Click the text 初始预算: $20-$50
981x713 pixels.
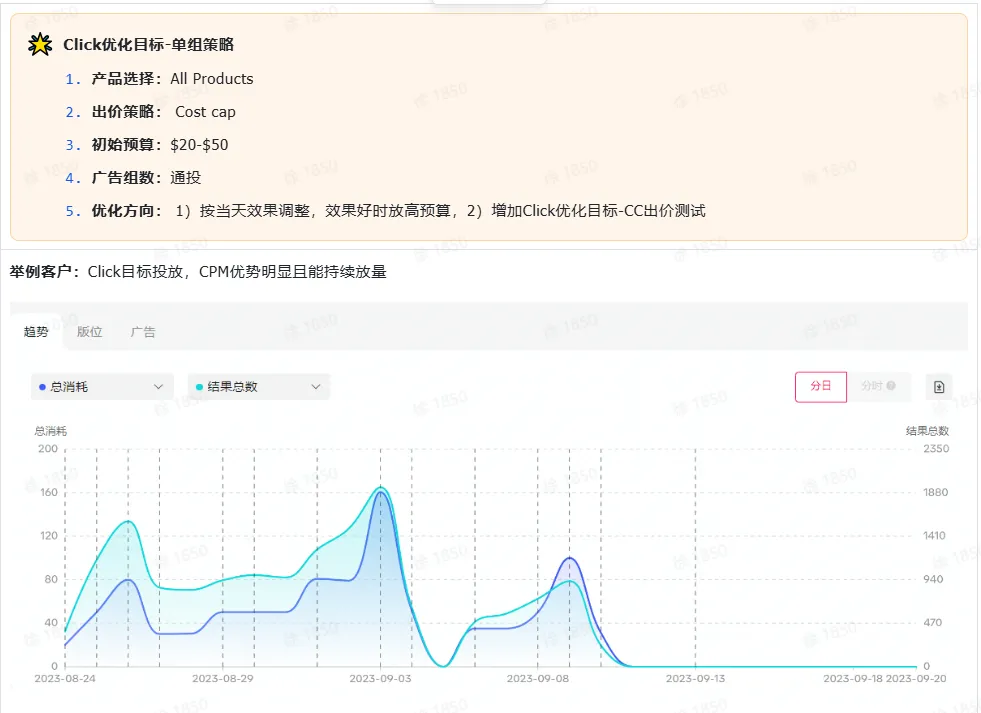point(160,145)
